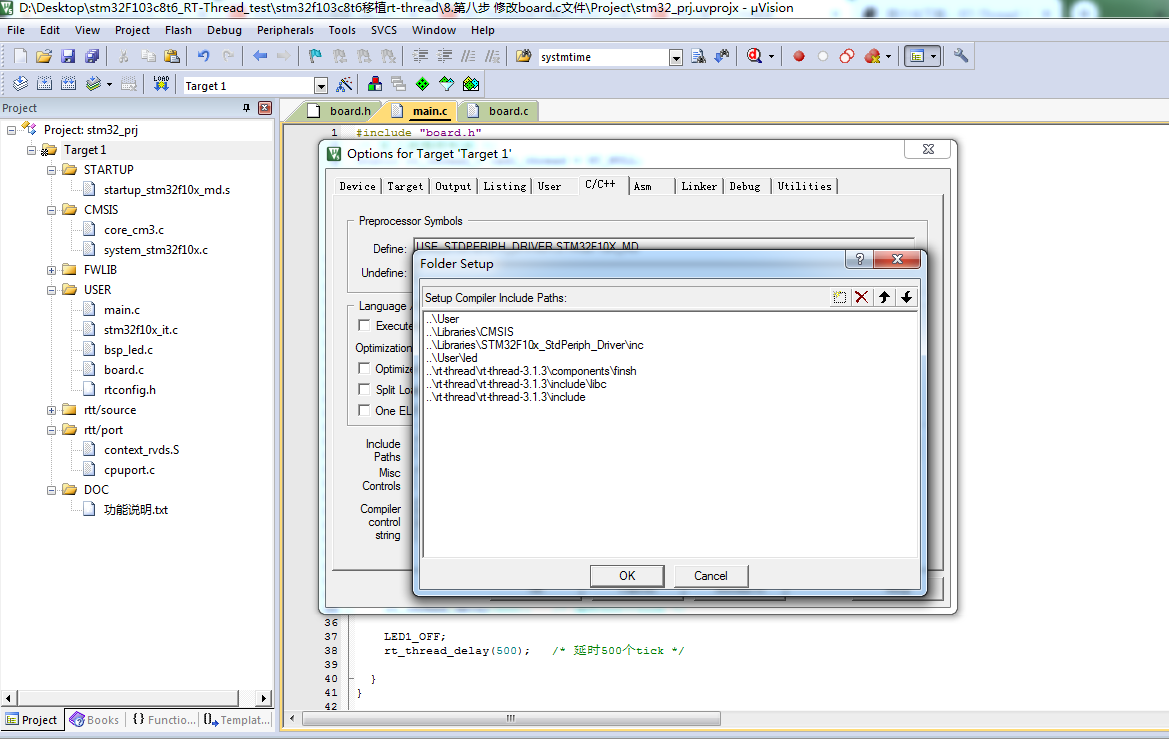This screenshot has width=1169, height=739.
Task: Select context_rvds.S in the project tree
Action: (x=141, y=450)
